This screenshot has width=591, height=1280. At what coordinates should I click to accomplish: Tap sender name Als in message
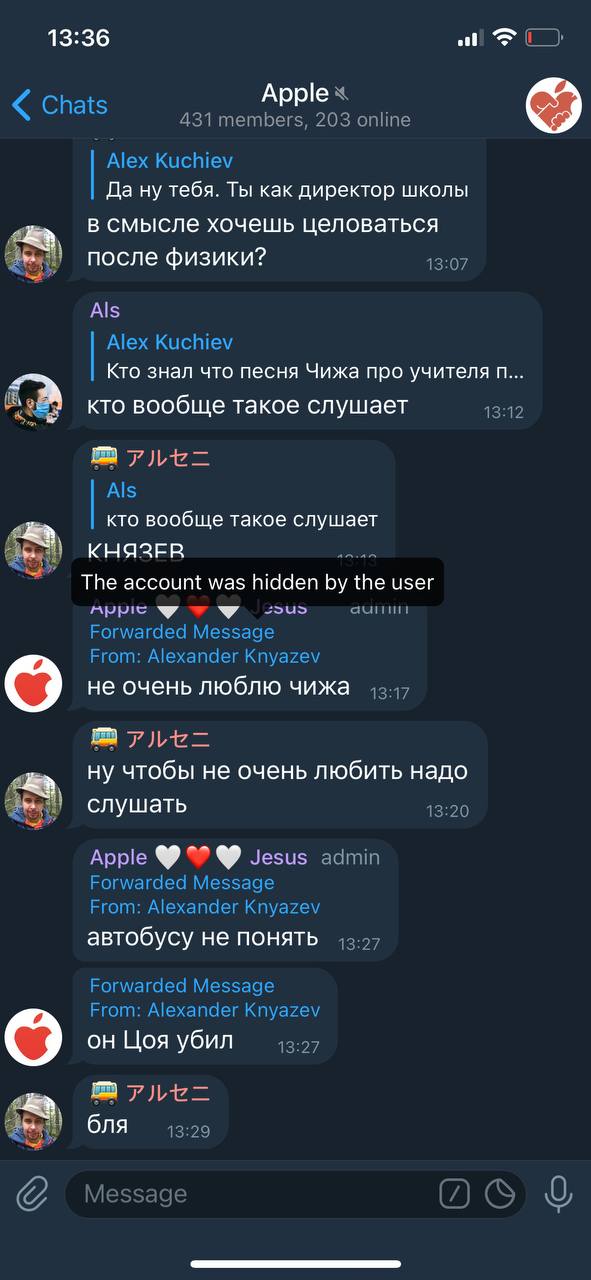click(105, 310)
